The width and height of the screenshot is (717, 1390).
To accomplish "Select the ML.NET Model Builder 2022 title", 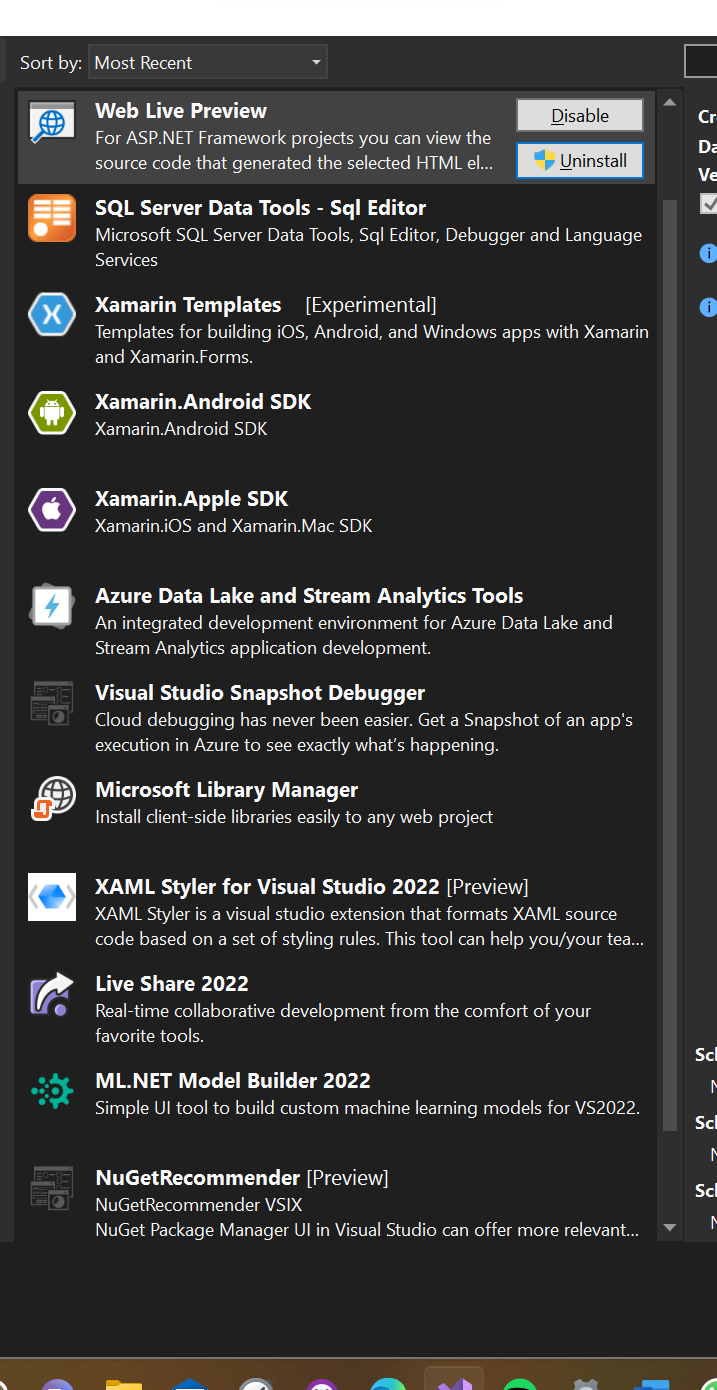I will 233,1081.
